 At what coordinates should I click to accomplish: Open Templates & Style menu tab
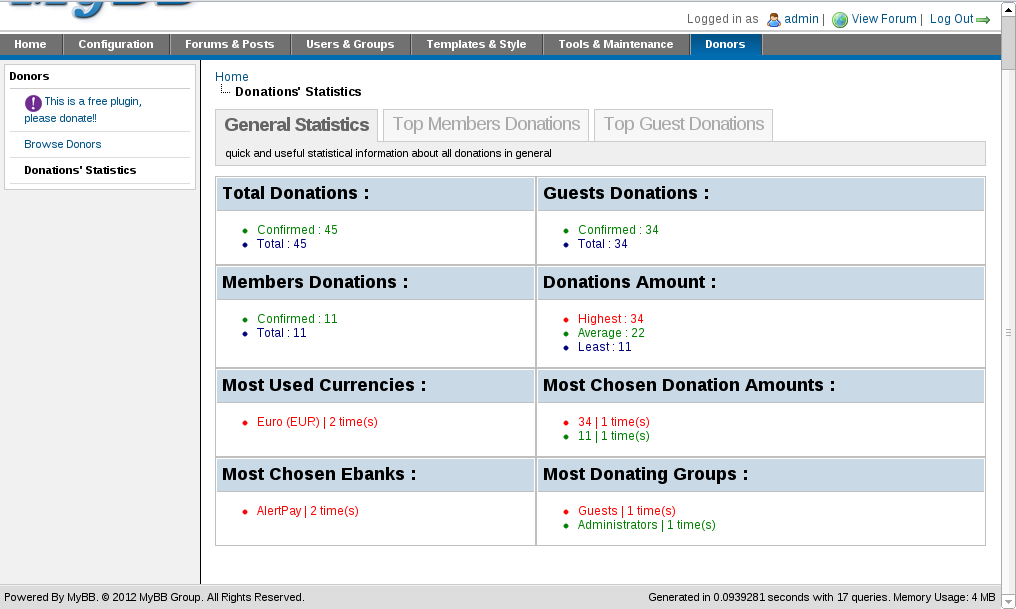click(x=476, y=44)
